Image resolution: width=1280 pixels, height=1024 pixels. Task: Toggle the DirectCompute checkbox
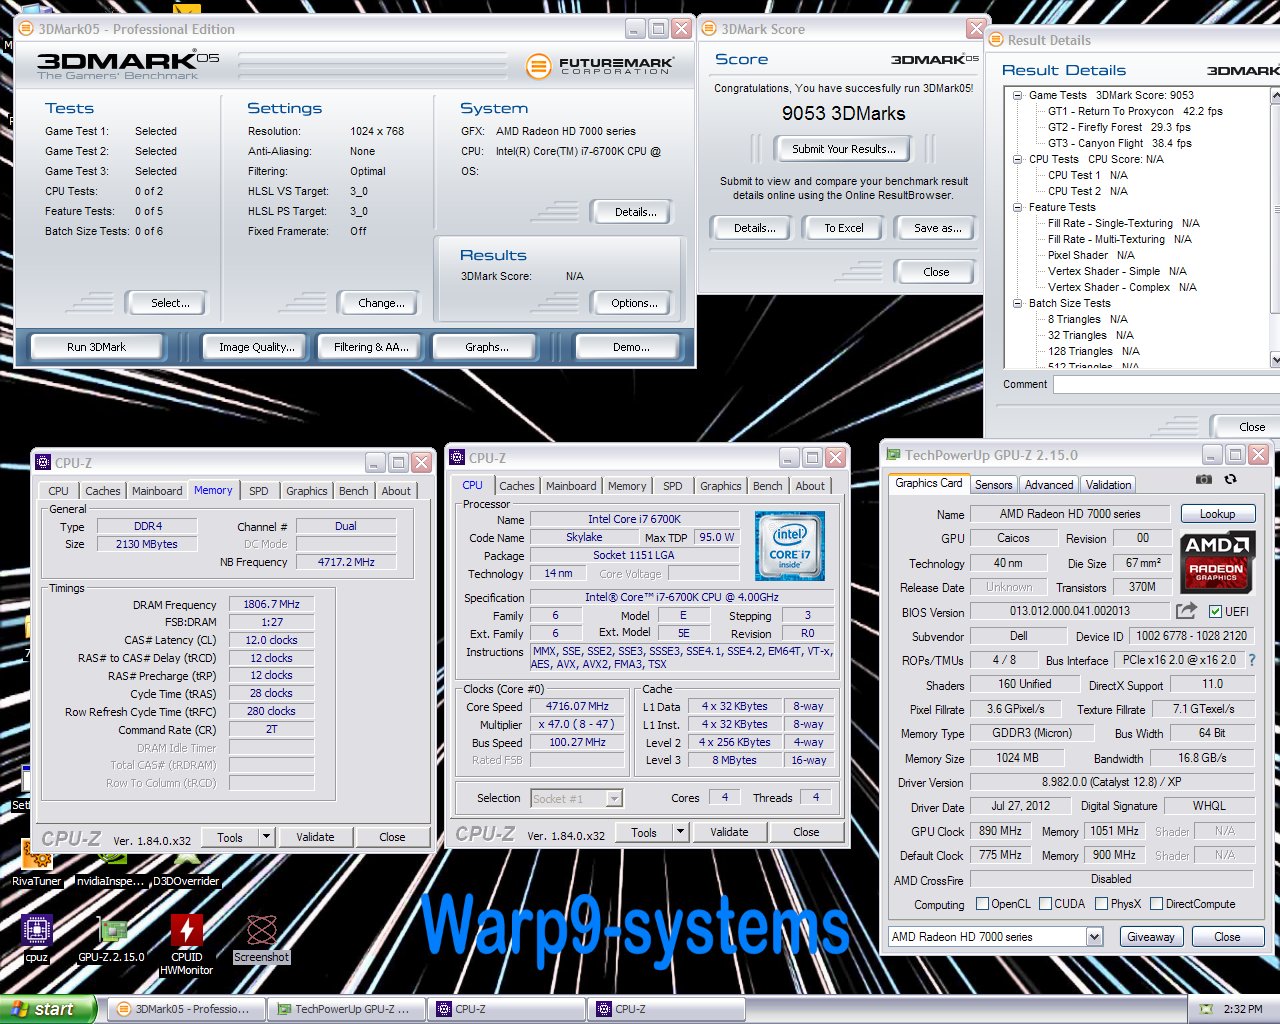point(1156,904)
